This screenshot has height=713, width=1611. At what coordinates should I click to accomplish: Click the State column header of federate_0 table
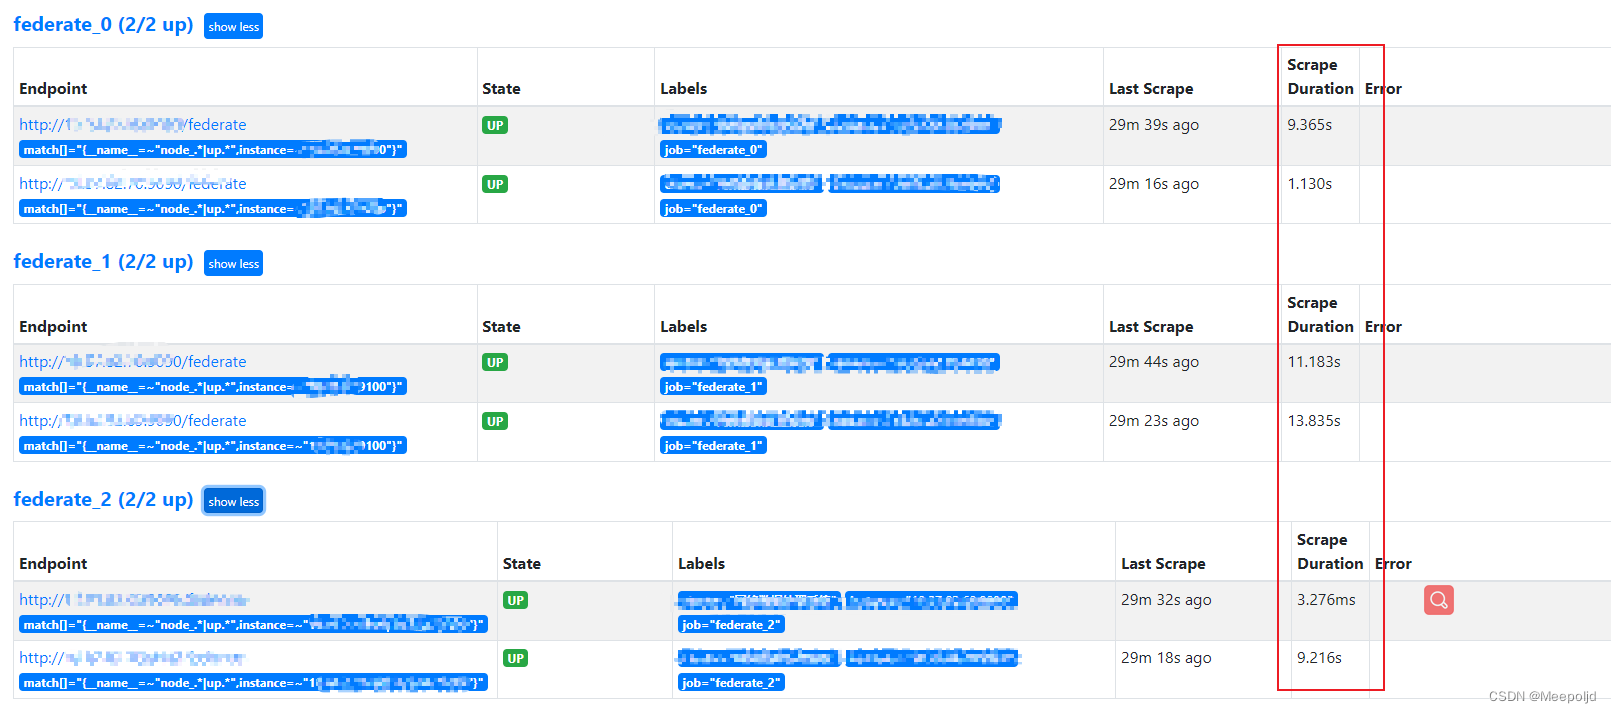[x=501, y=89]
